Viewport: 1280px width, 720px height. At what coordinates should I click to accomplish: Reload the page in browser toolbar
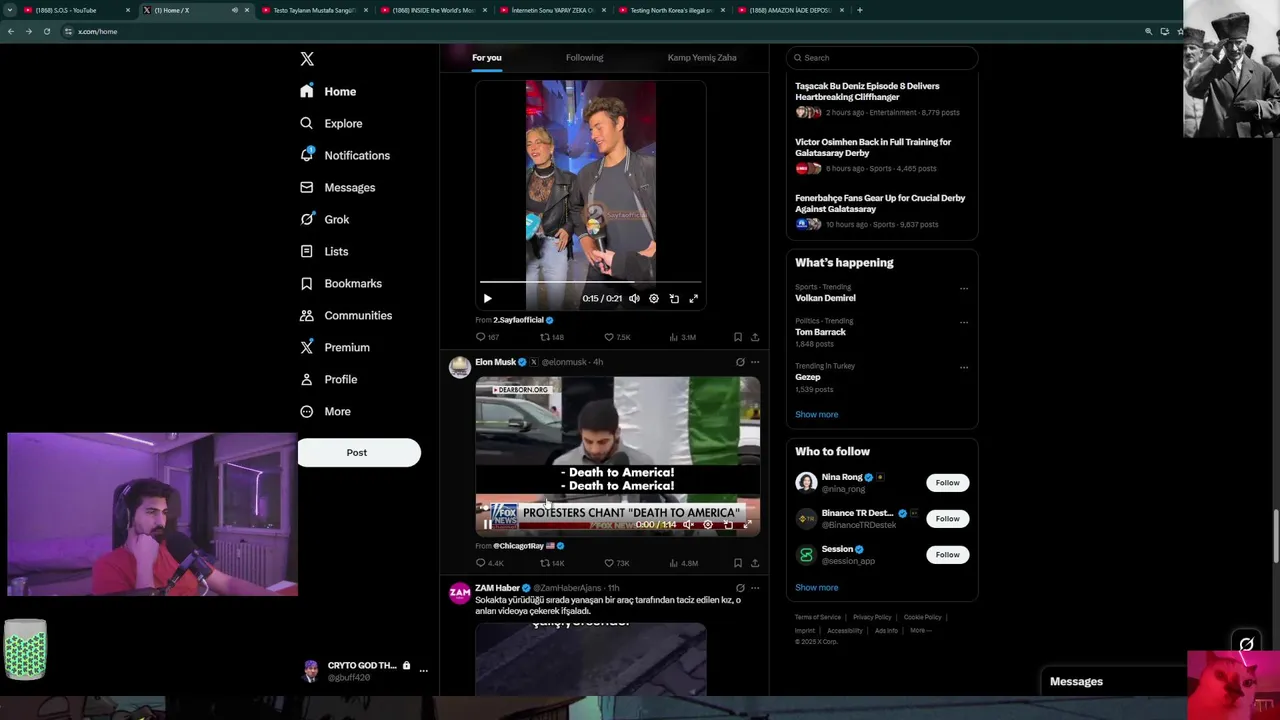click(46, 31)
